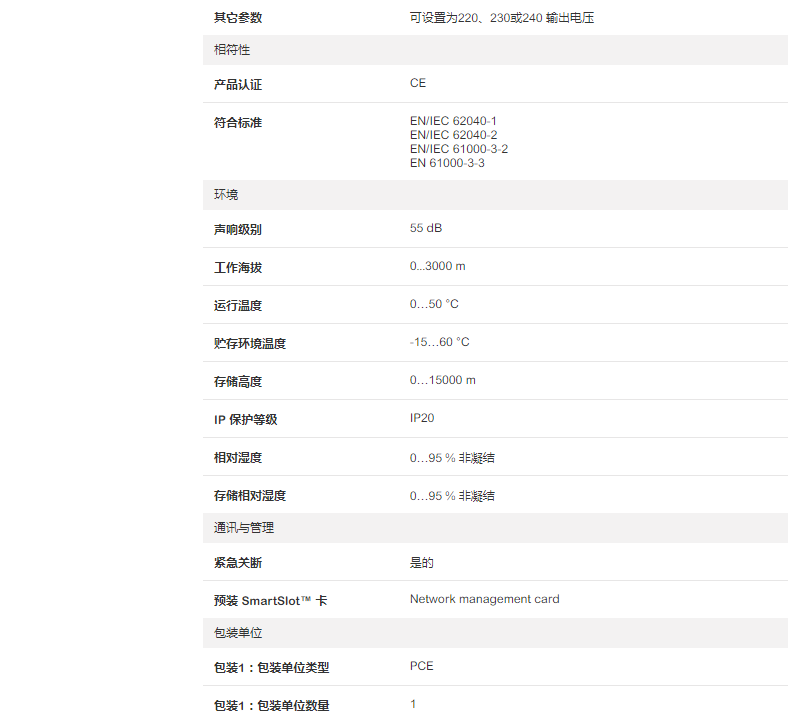Click the 运行温度 row label

(238, 306)
